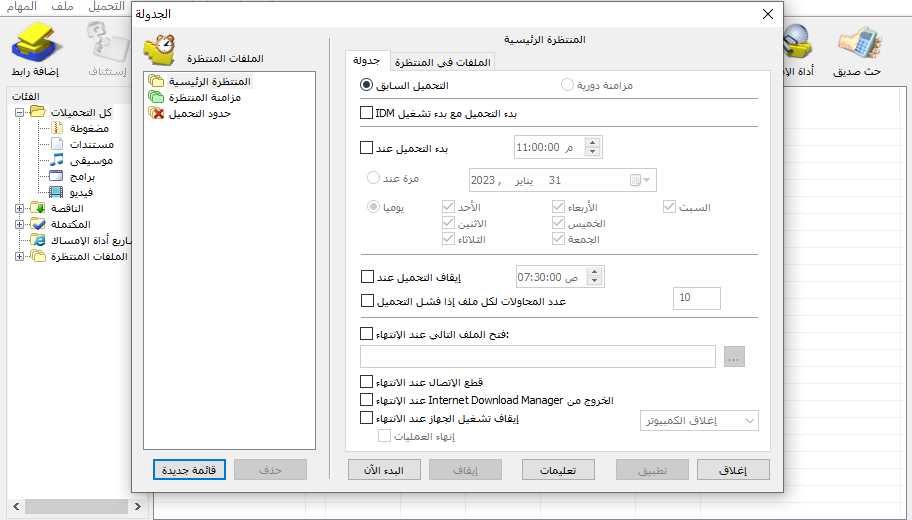Click the browse button for file path
The image size is (912, 520).
(734, 357)
